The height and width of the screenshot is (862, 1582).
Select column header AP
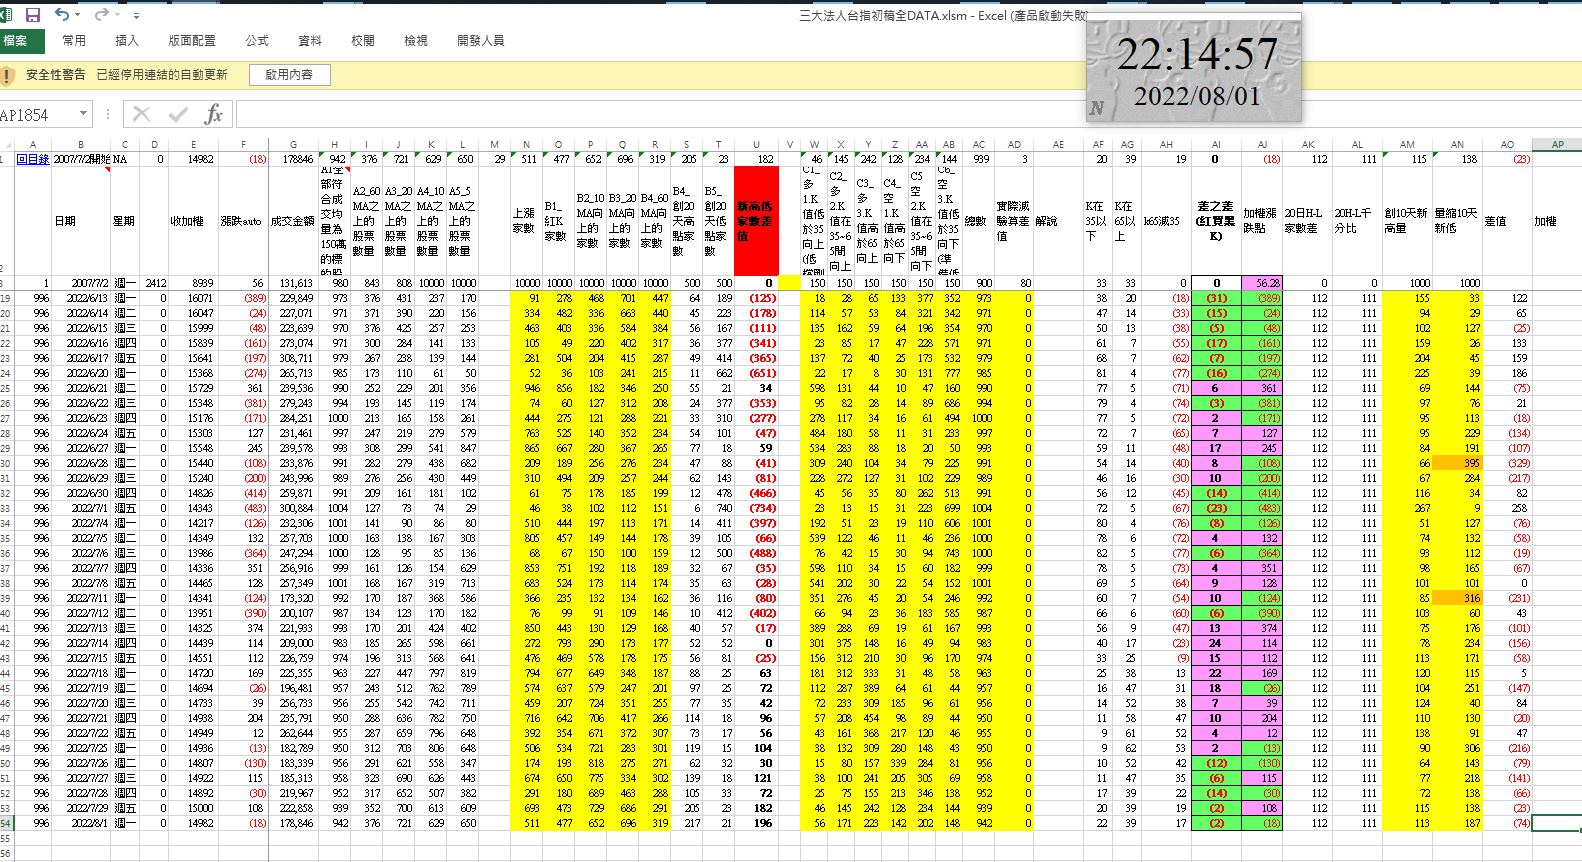point(1557,145)
